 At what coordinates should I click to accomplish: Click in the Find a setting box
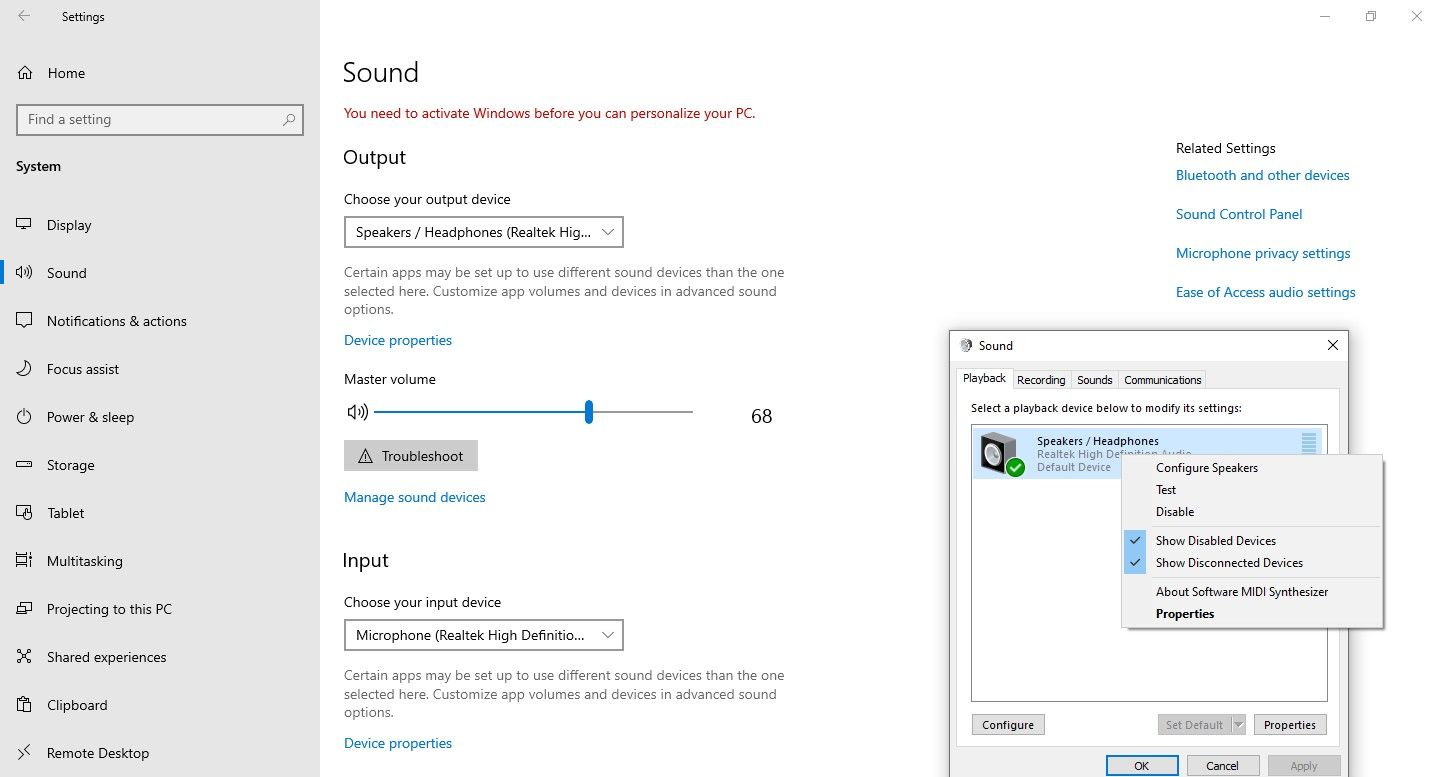[160, 120]
